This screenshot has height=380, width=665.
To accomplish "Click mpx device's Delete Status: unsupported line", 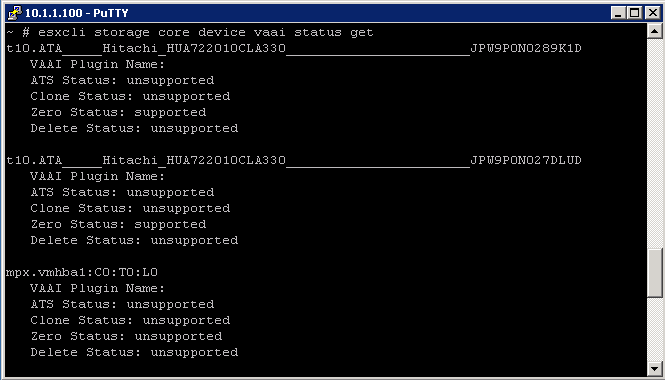I will click(134, 352).
